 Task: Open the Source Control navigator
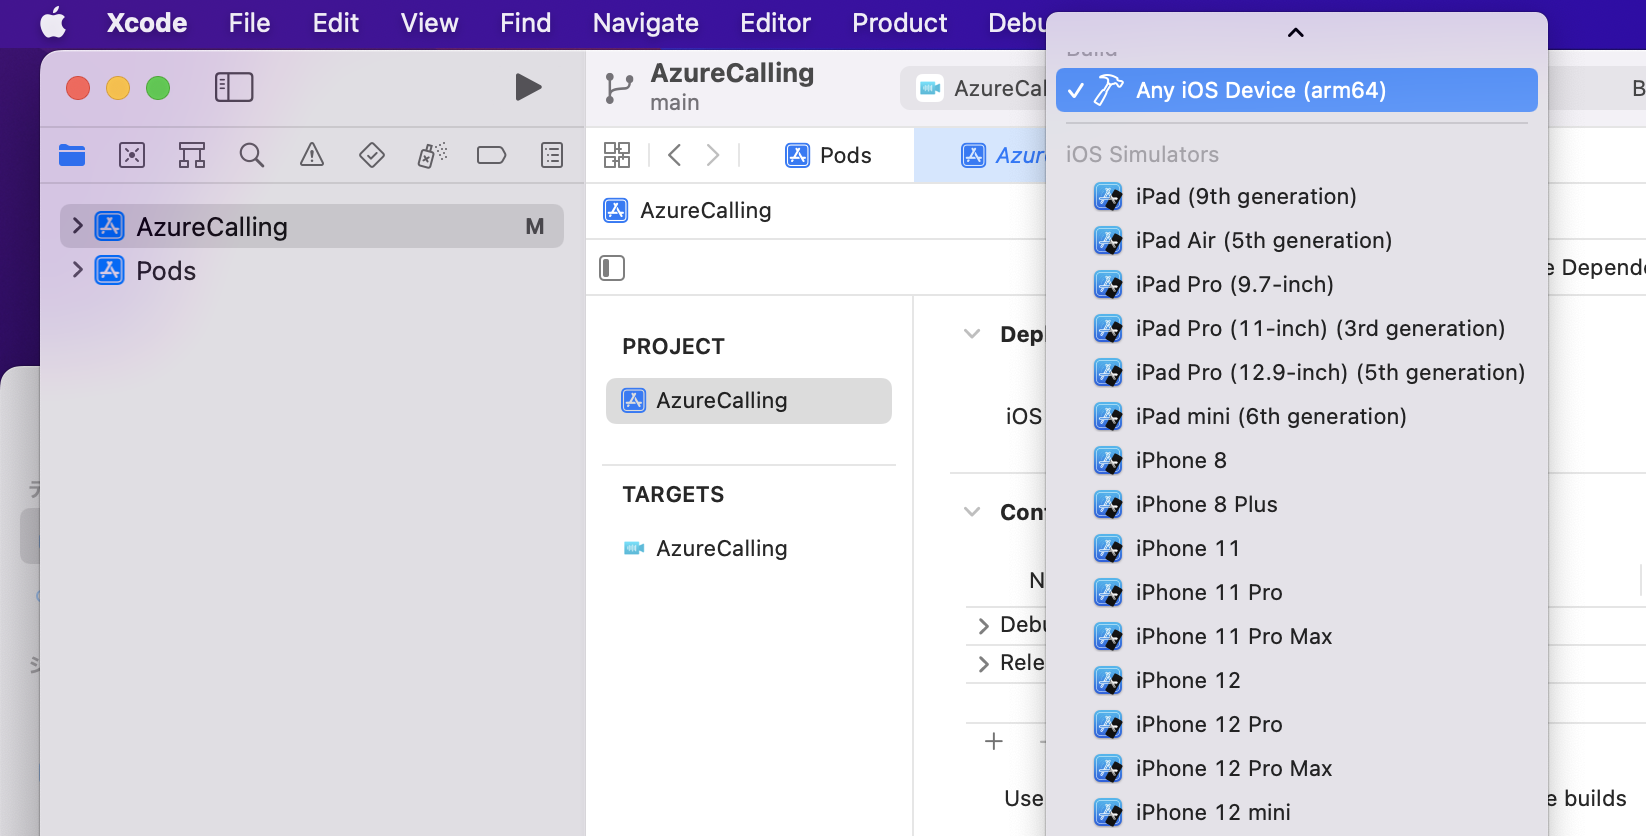pos(132,155)
